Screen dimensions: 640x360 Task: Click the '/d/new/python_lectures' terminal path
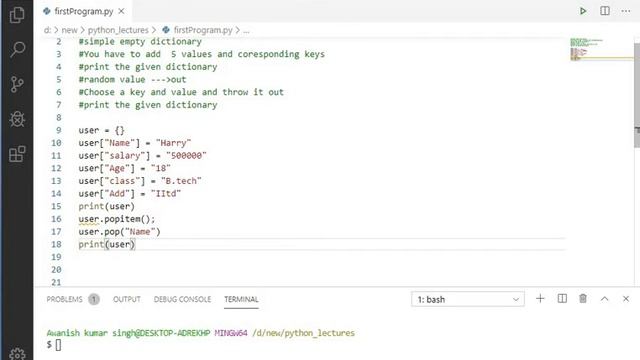coord(304,333)
